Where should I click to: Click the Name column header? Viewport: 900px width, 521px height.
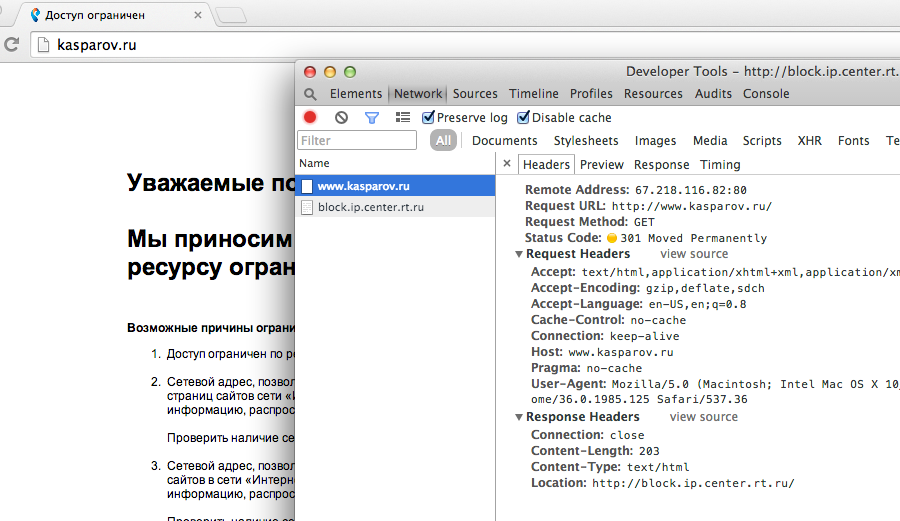click(x=395, y=164)
